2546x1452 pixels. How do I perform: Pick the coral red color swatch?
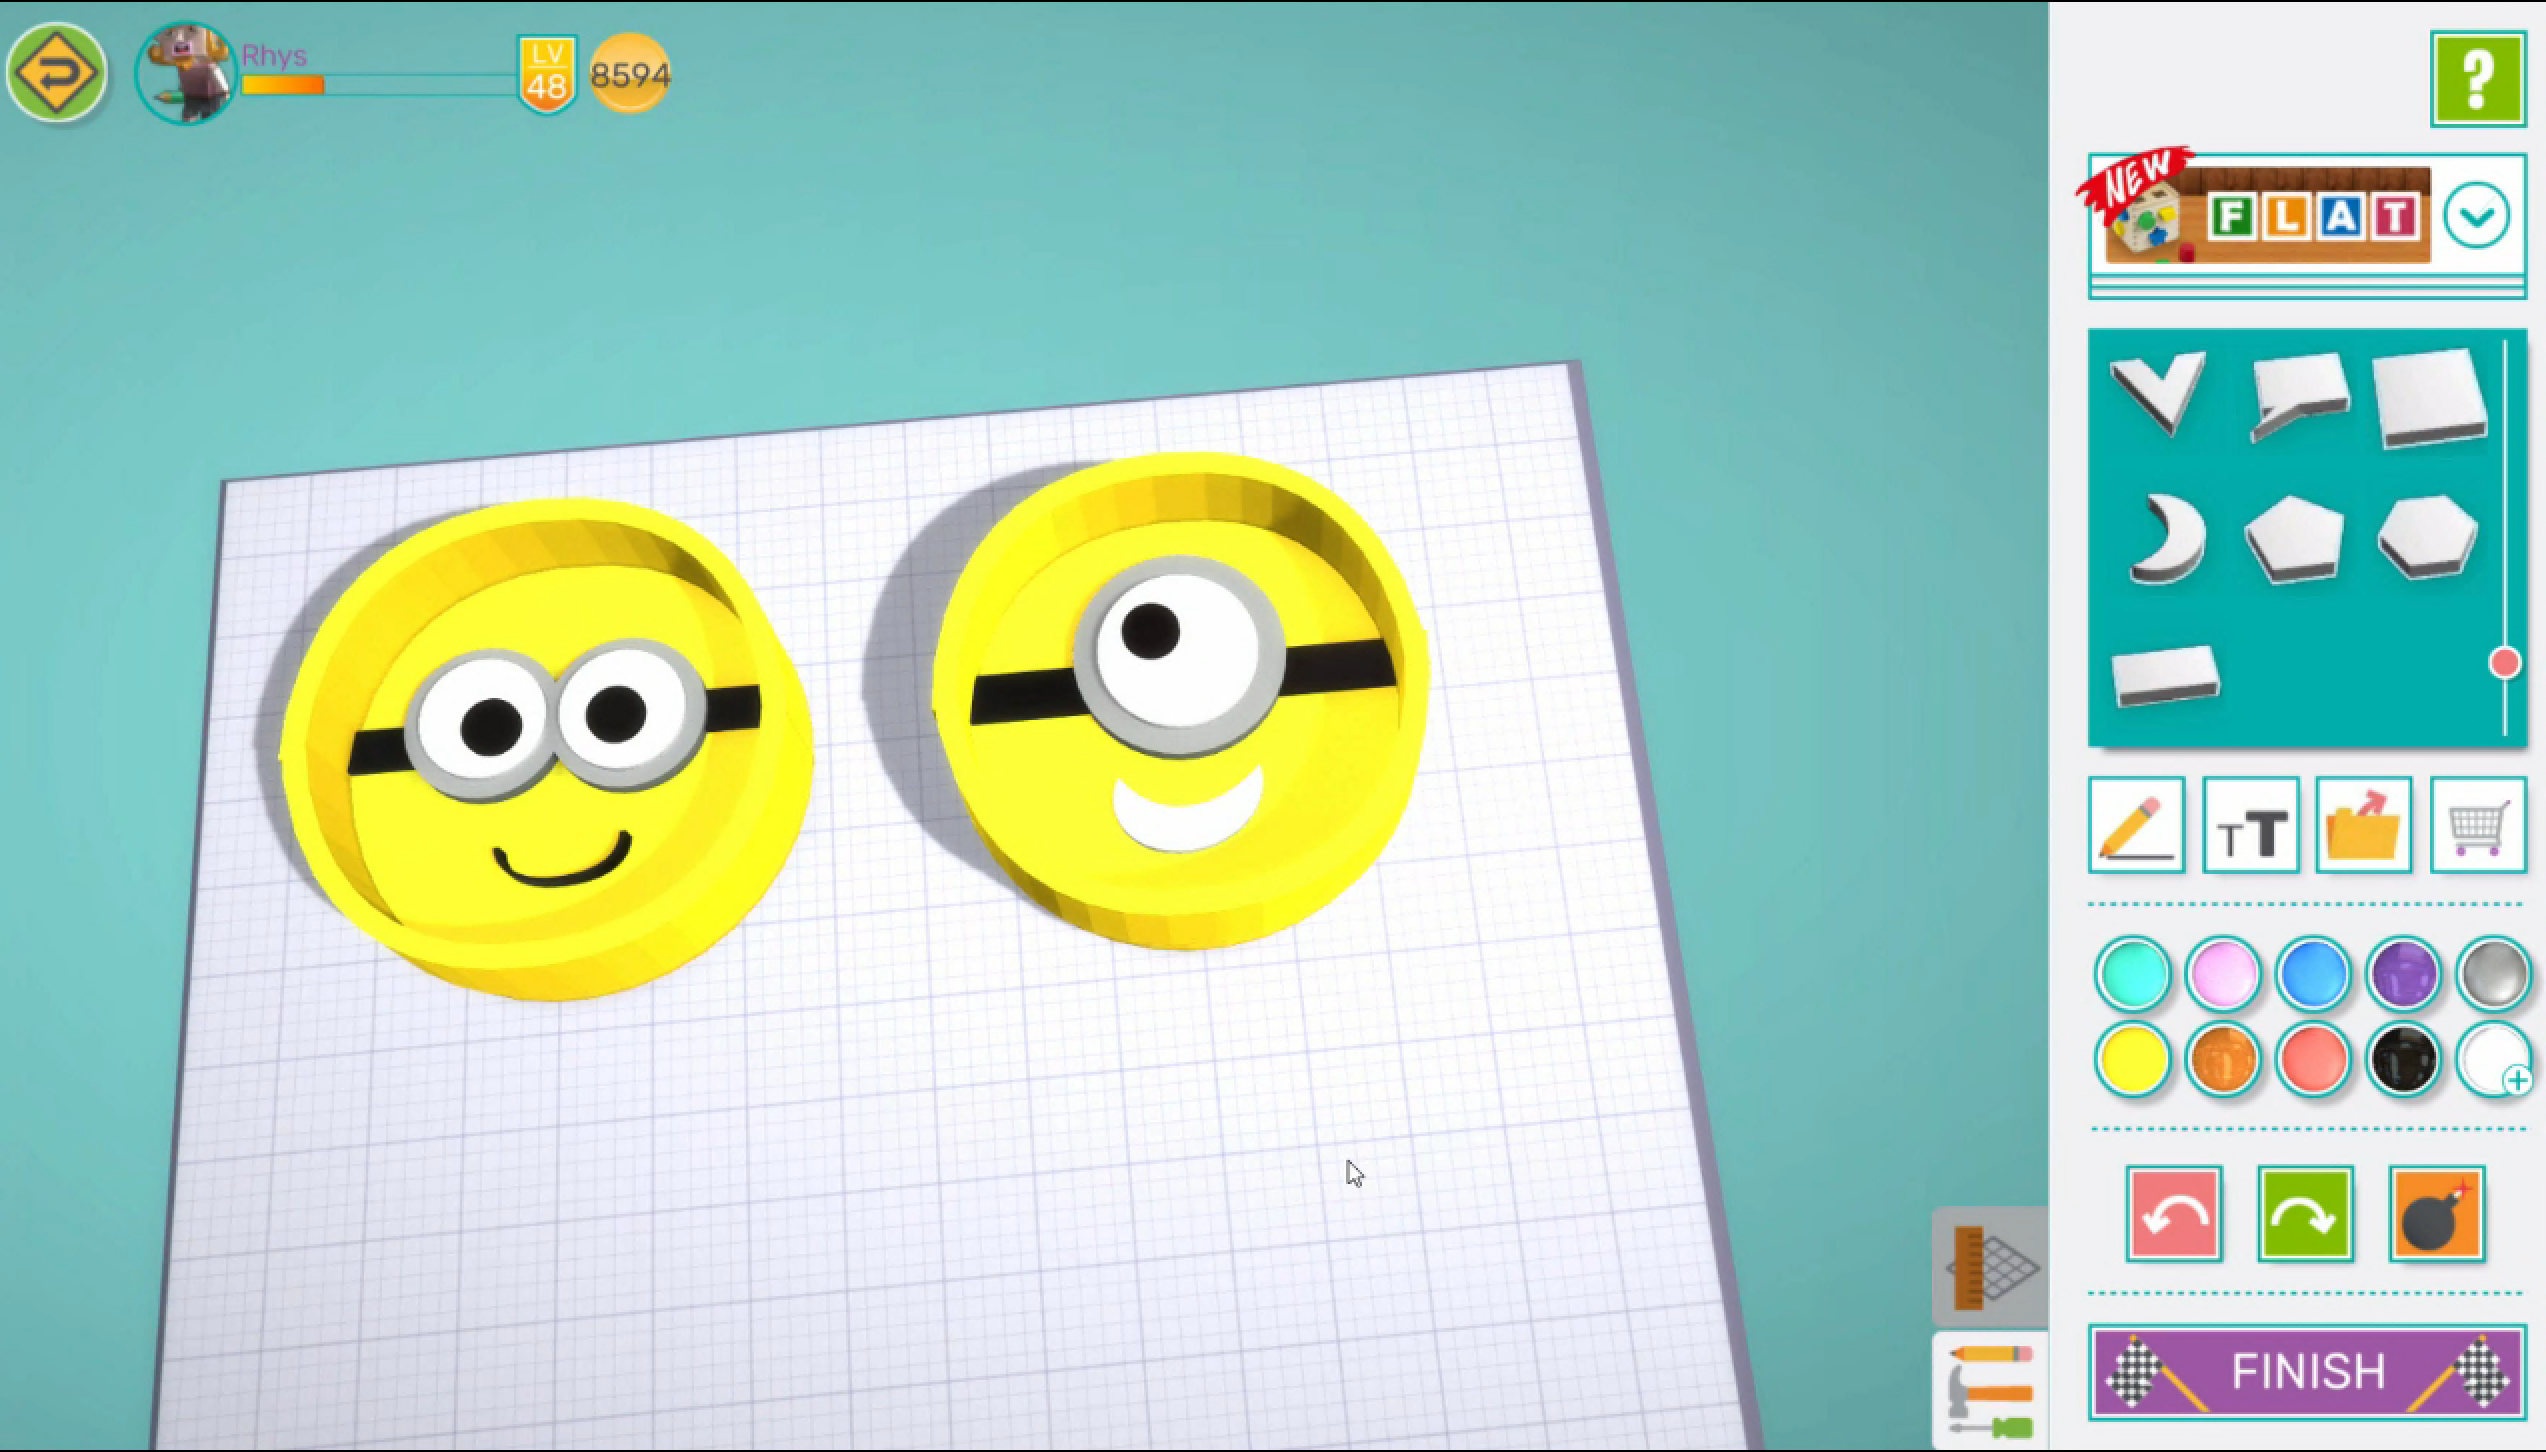pos(2313,1058)
